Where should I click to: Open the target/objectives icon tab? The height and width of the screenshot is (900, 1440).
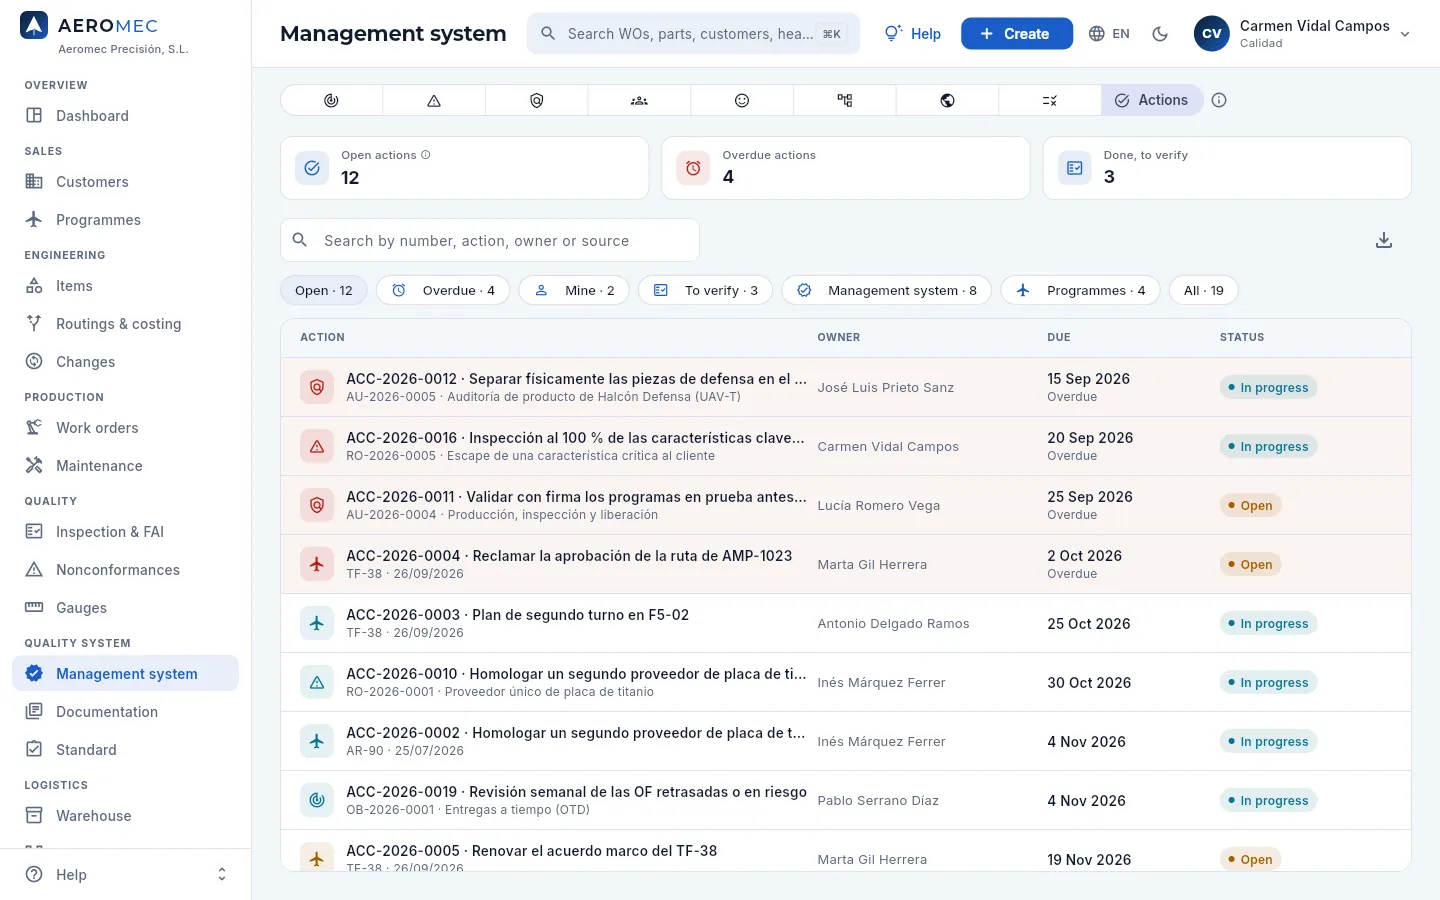pyautogui.click(x=332, y=100)
